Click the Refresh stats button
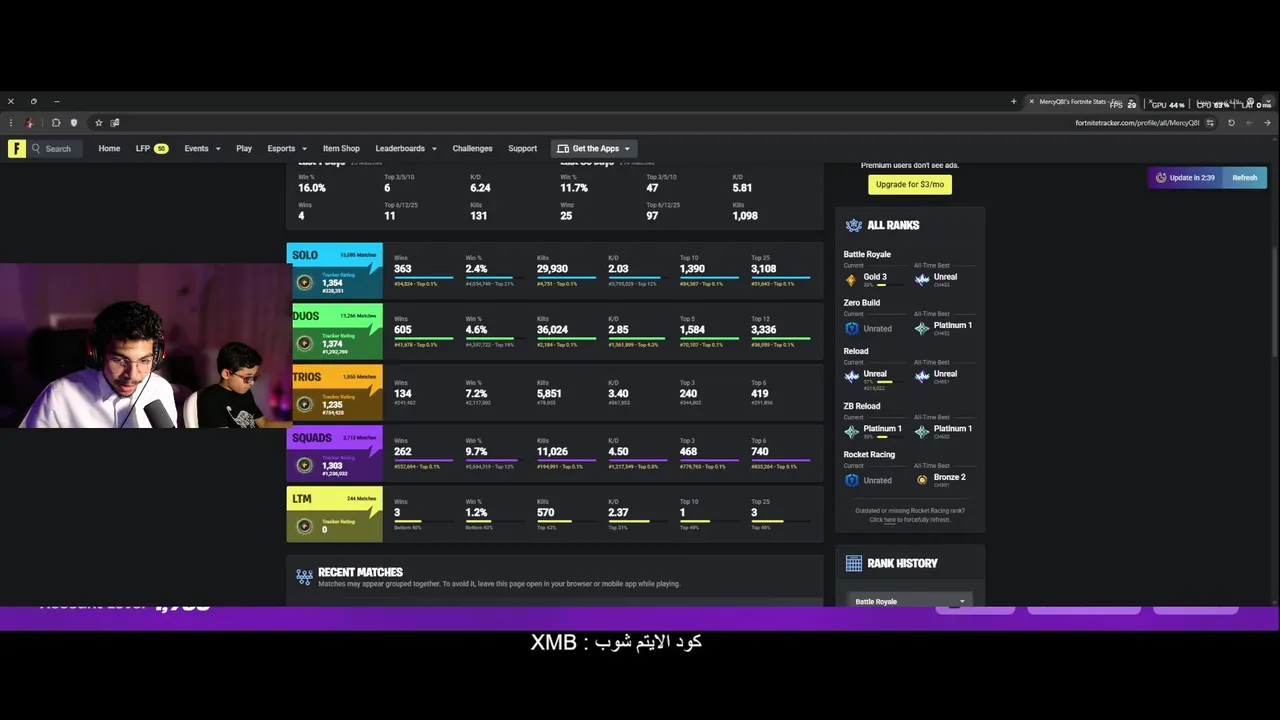1280x720 pixels. click(x=1245, y=178)
